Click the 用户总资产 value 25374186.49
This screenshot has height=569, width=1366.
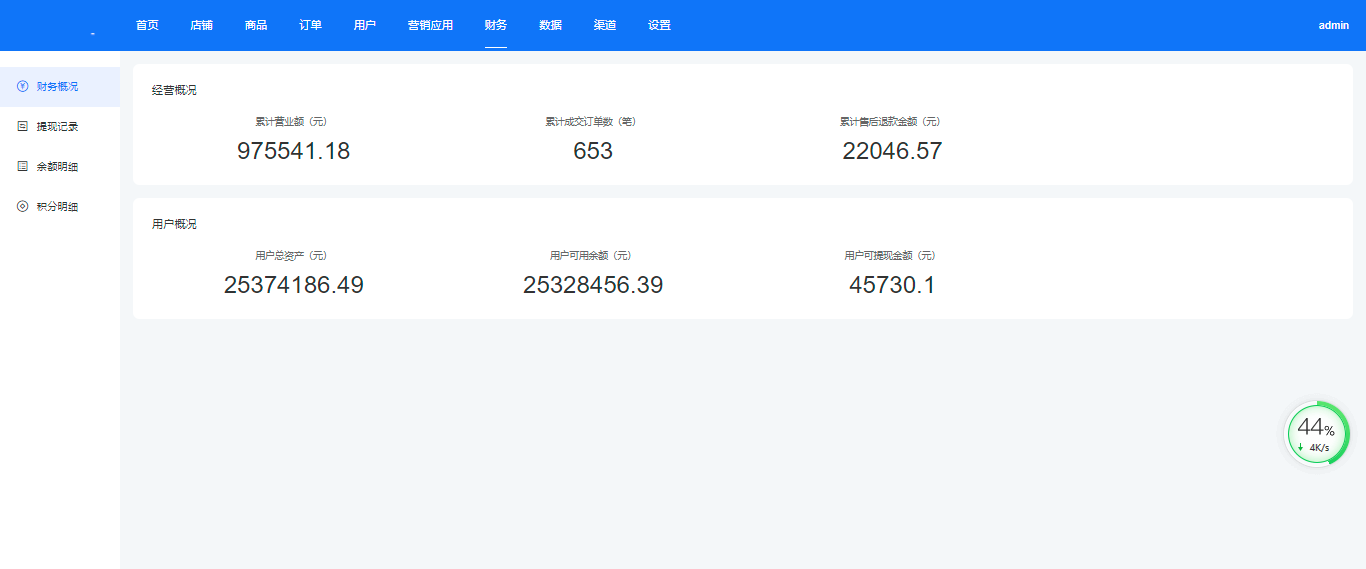293,285
